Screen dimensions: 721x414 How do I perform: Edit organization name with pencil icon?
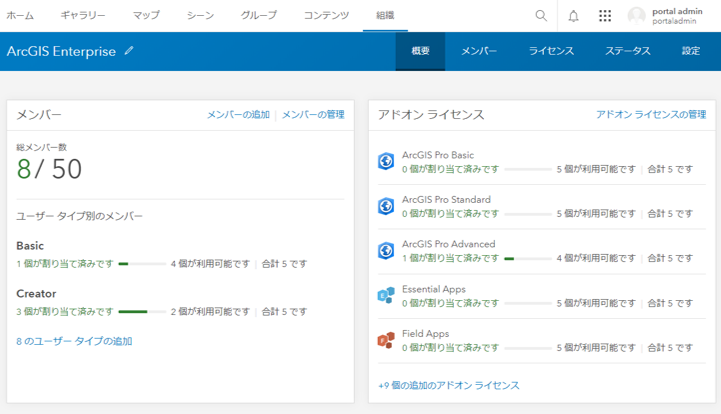click(x=129, y=51)
